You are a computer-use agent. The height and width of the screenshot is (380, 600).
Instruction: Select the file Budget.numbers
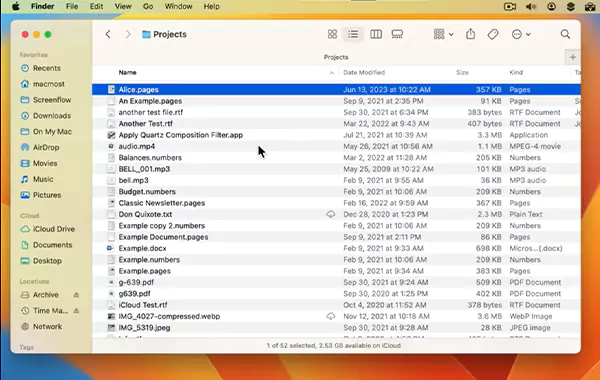pos(147,192)
